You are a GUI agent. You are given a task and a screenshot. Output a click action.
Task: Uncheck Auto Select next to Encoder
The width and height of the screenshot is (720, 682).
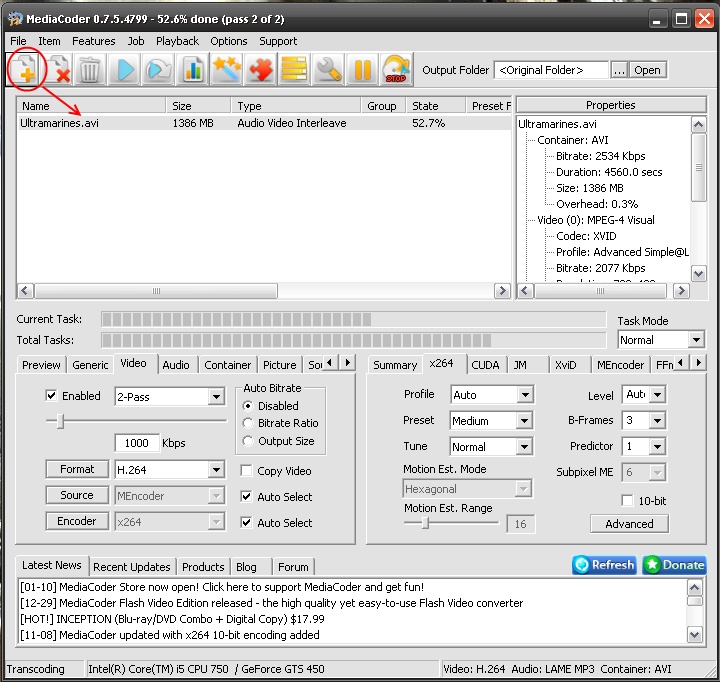click(247, 523)
